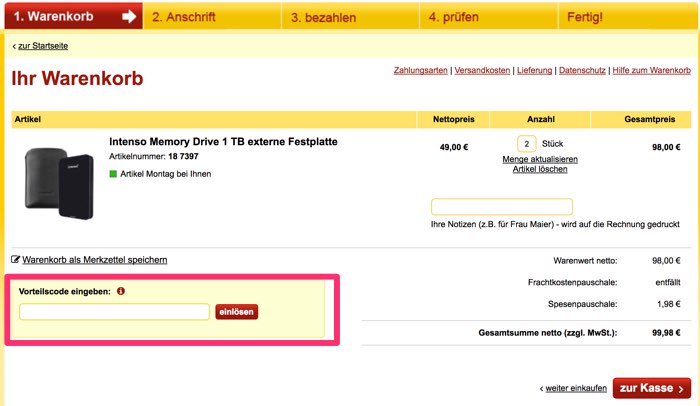Open the Zahlungsarten link
This screenshot has width=700, height=406.
click(x=421, y=71)
